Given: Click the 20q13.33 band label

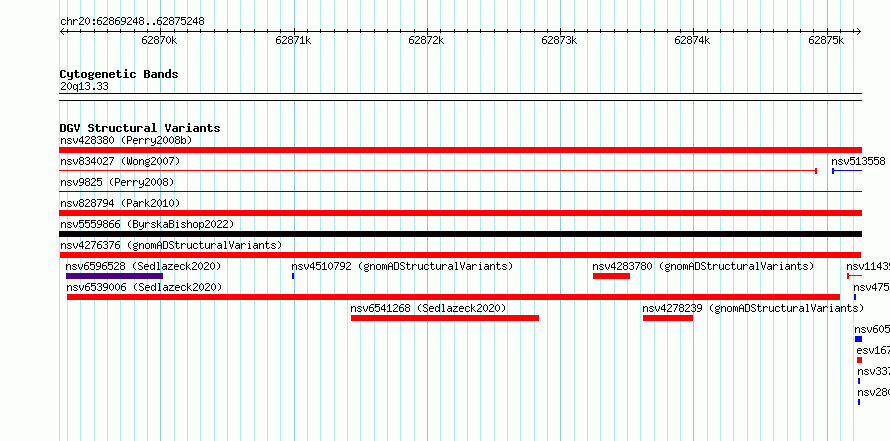Looking at the screenshot, I should coord(84,87).
